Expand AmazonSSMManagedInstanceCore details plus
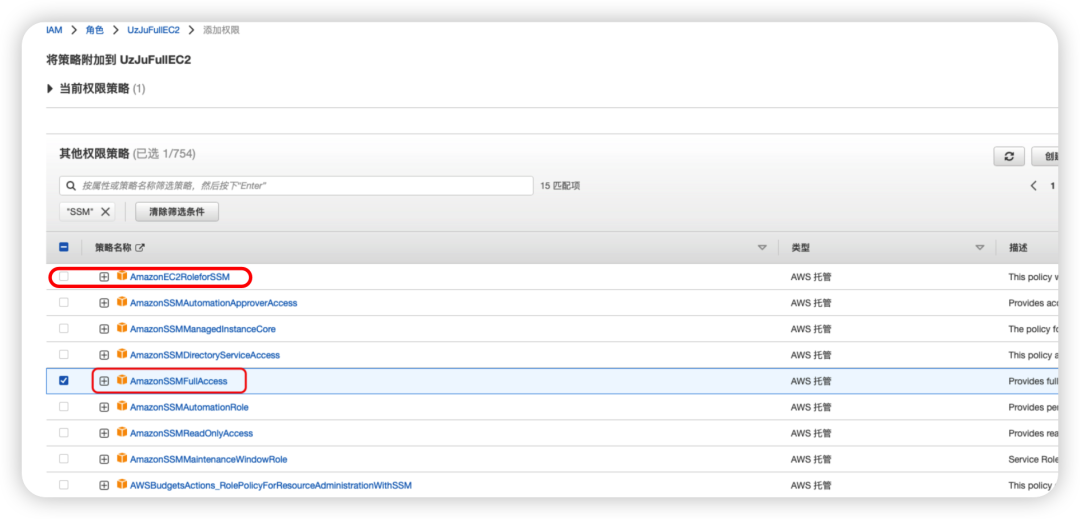 104,329
